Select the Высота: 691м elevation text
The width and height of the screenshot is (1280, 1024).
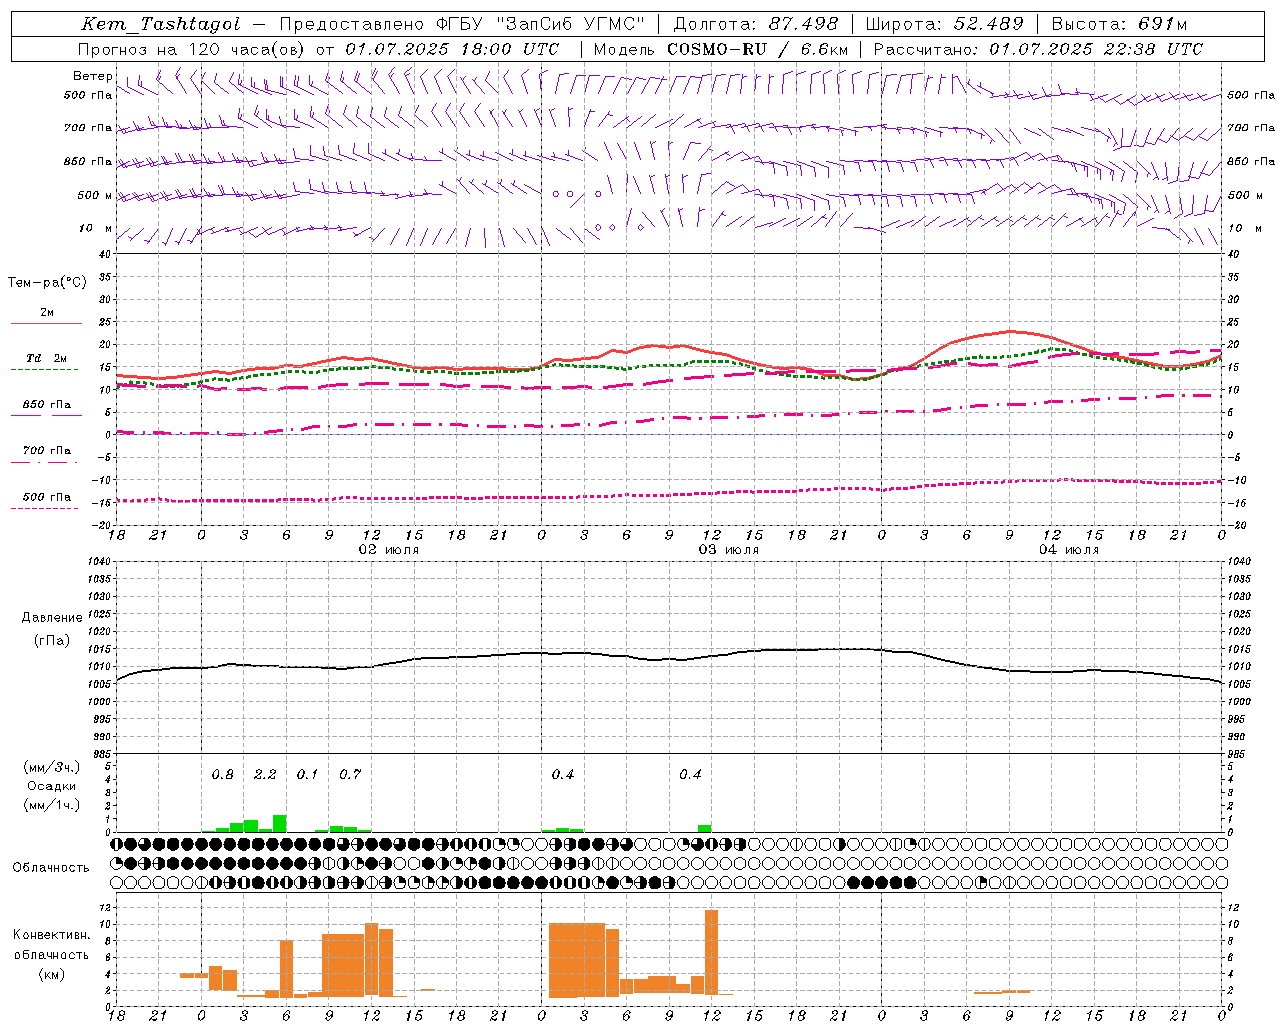coord(1119,24)
